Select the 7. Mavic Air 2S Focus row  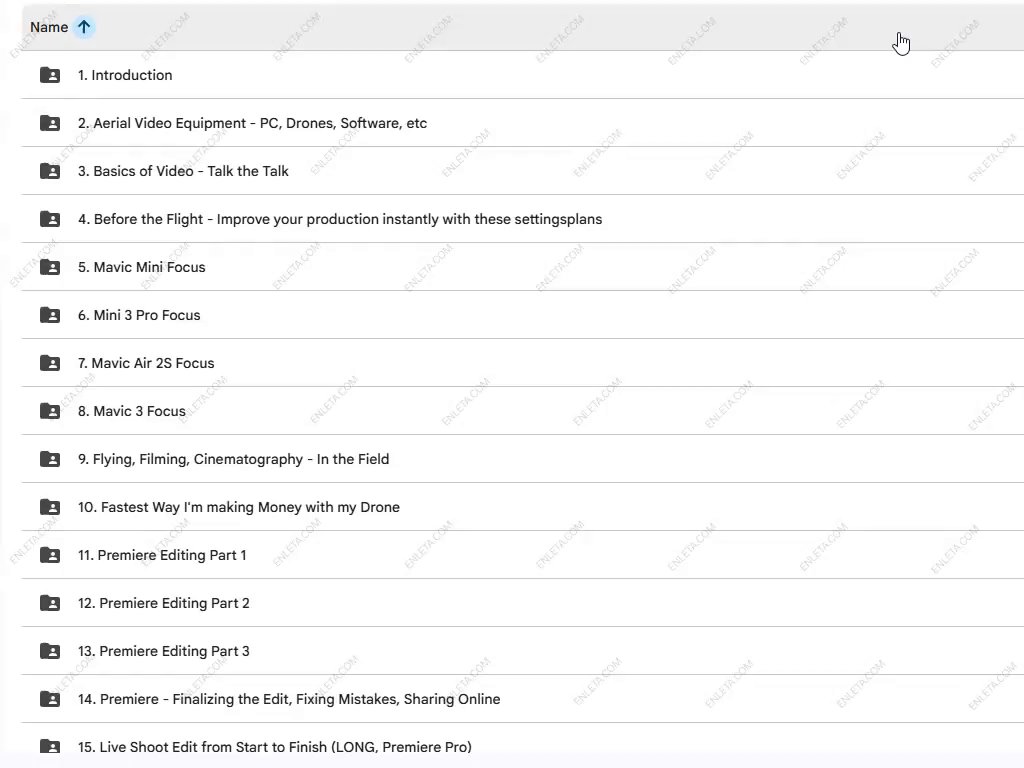click(146, 363)
